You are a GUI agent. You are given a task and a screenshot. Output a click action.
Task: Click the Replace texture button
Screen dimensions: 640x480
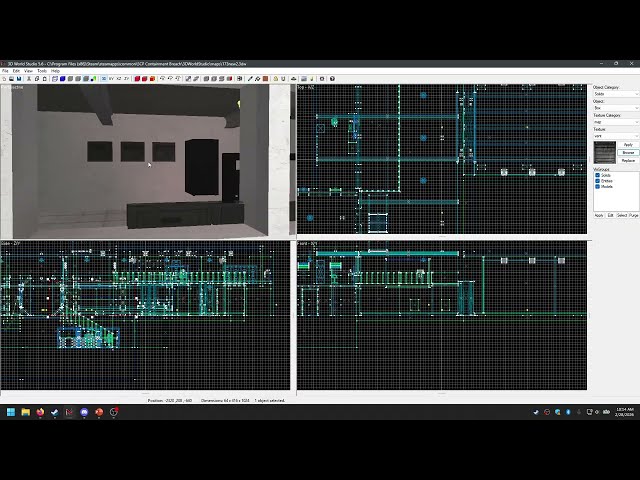[628, 160]
